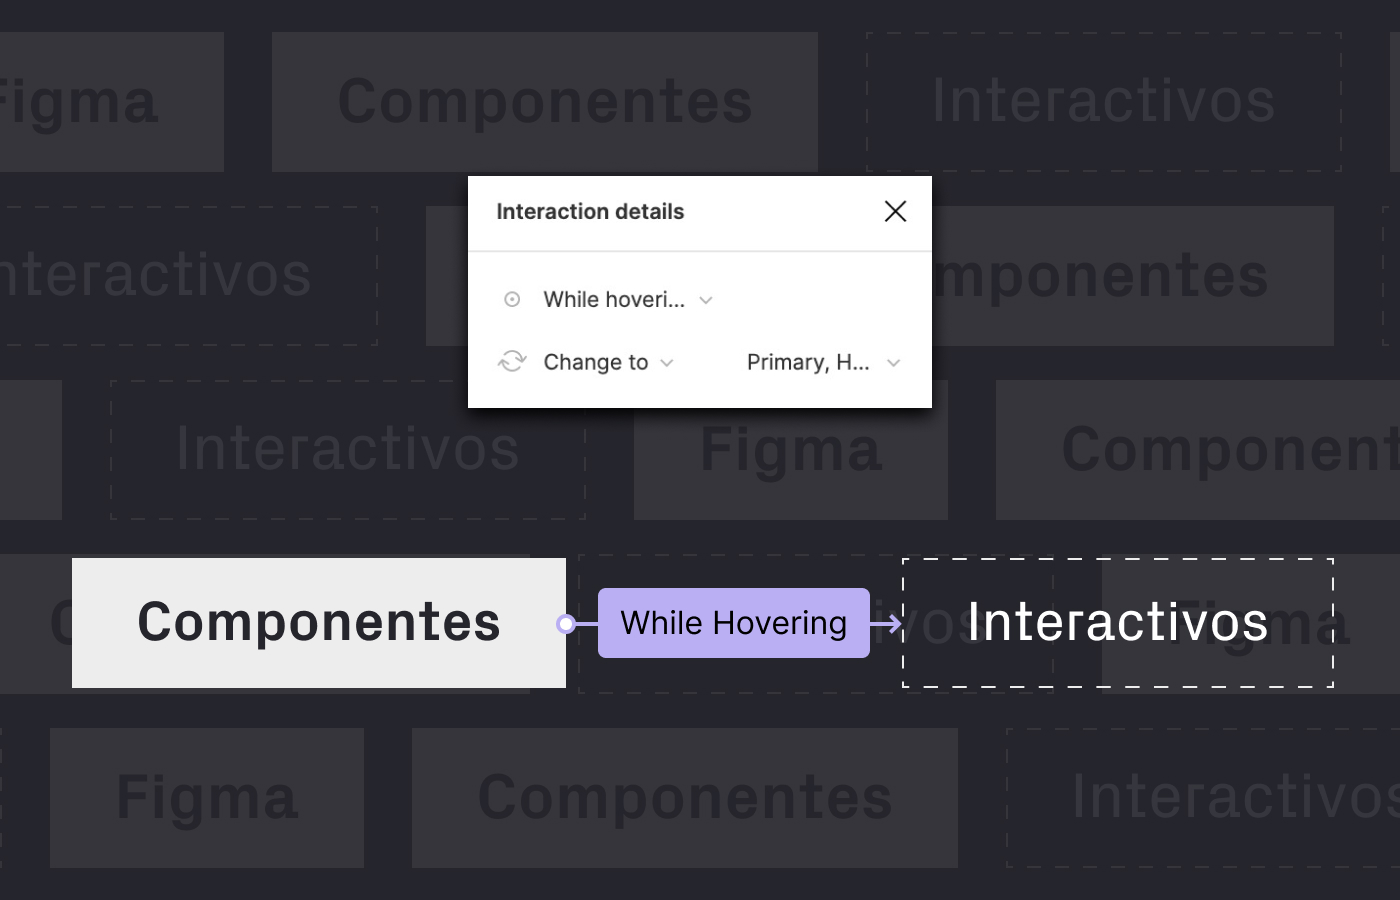
Task: Click the Componentes tile at top center
Action: (545, 101)
